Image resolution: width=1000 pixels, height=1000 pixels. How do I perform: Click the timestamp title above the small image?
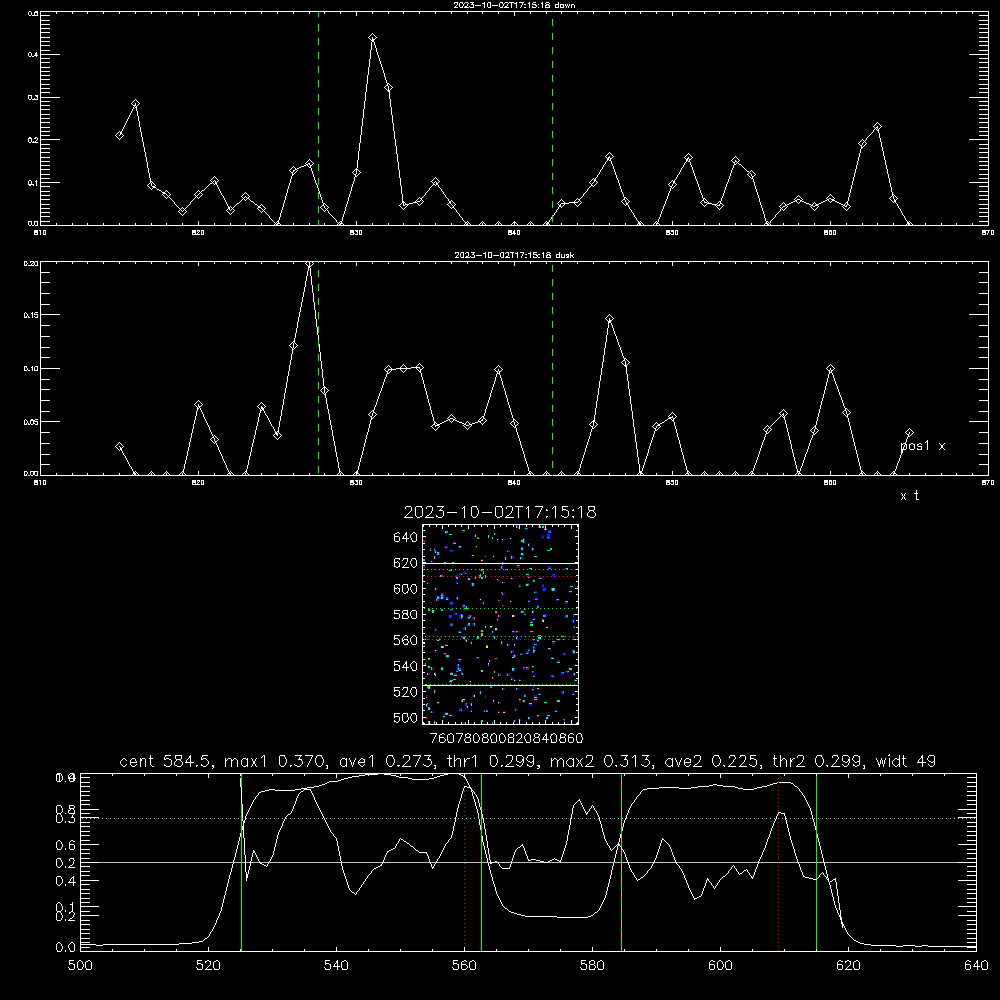coord(500,512)
